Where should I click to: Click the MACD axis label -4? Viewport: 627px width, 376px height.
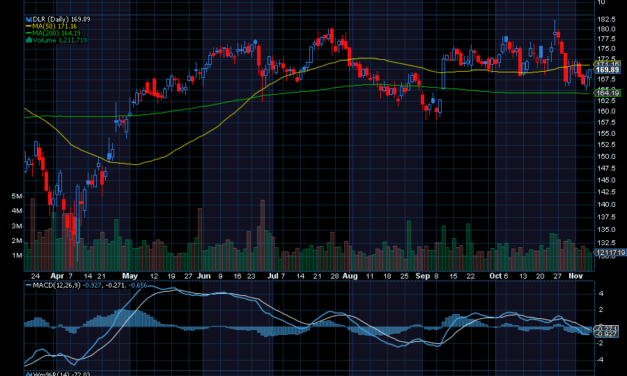(600, 360)
